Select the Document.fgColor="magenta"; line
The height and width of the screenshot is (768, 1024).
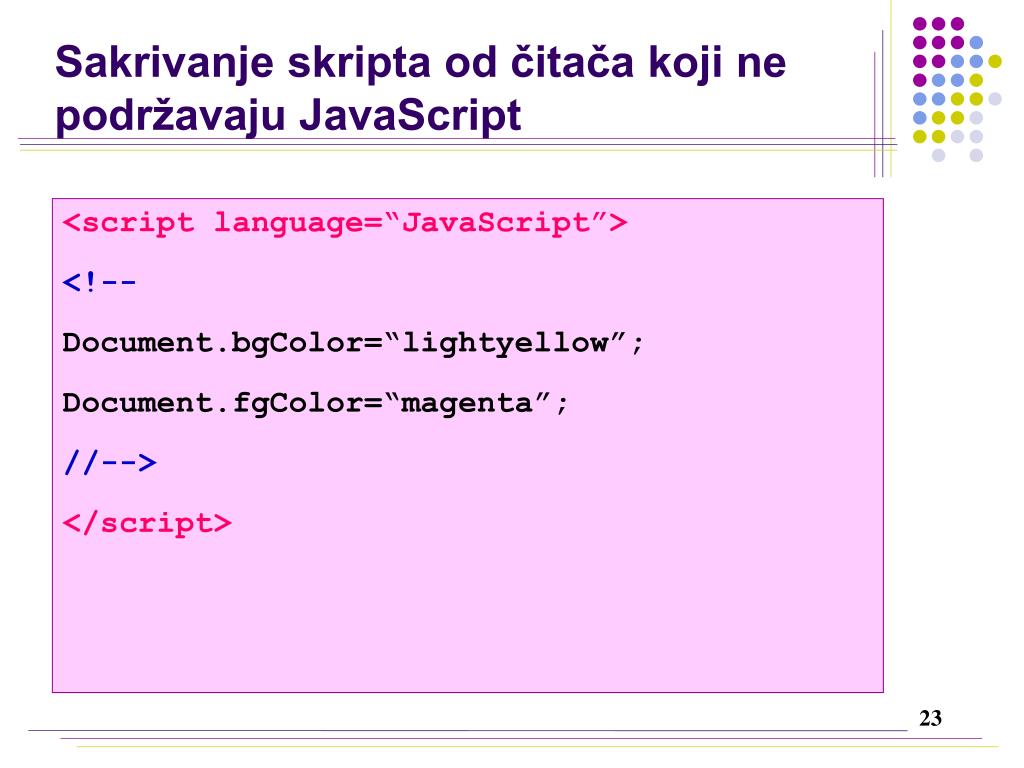pyautogui.click(x=315, y=404)
